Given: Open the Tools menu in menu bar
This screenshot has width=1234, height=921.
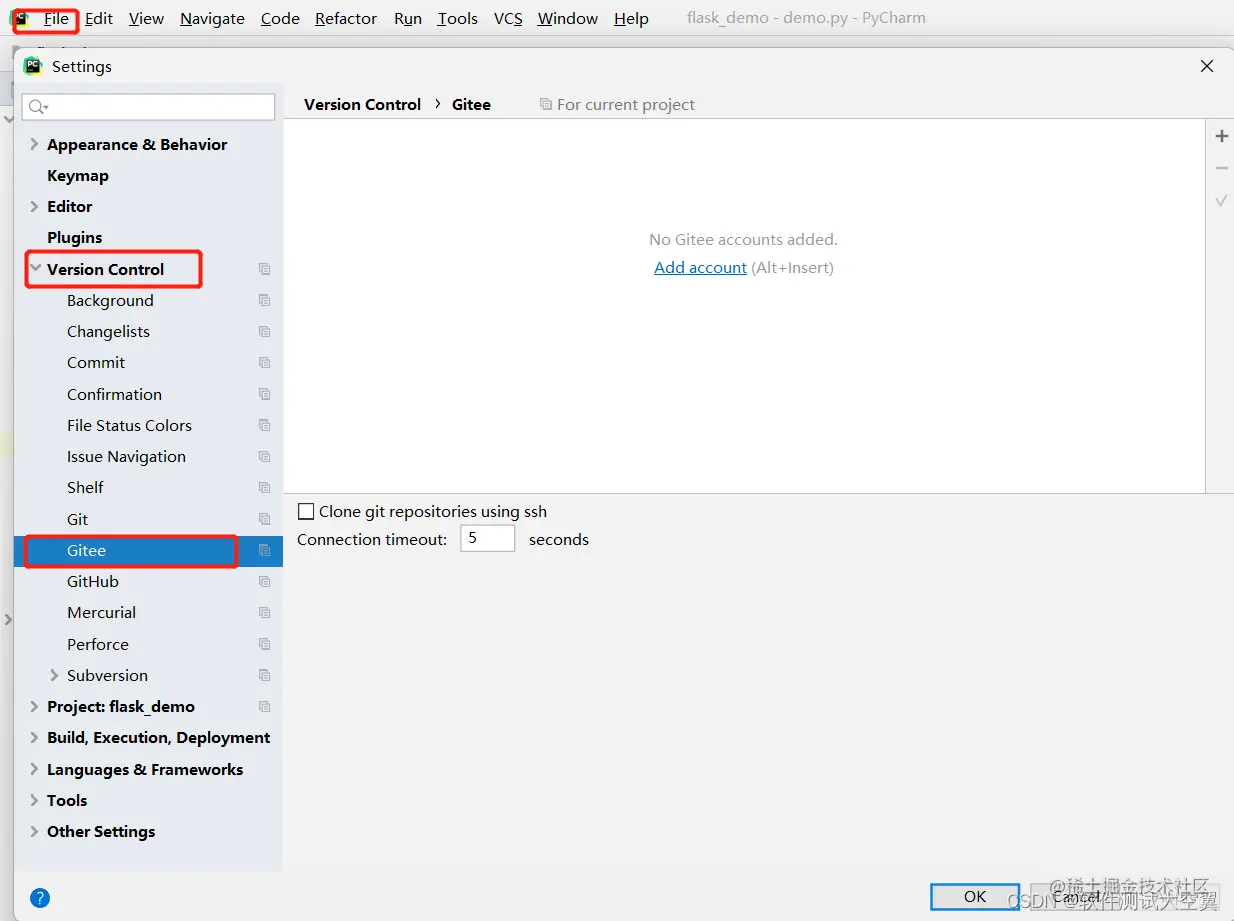Looking at the screenshot, I should tap(457, 18).
